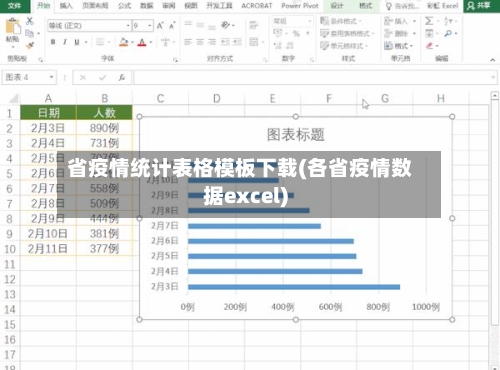Image resolution: width=500 pixels, height=370 pixels.
Task: Click the middle align icon
Action: point(200,25)
